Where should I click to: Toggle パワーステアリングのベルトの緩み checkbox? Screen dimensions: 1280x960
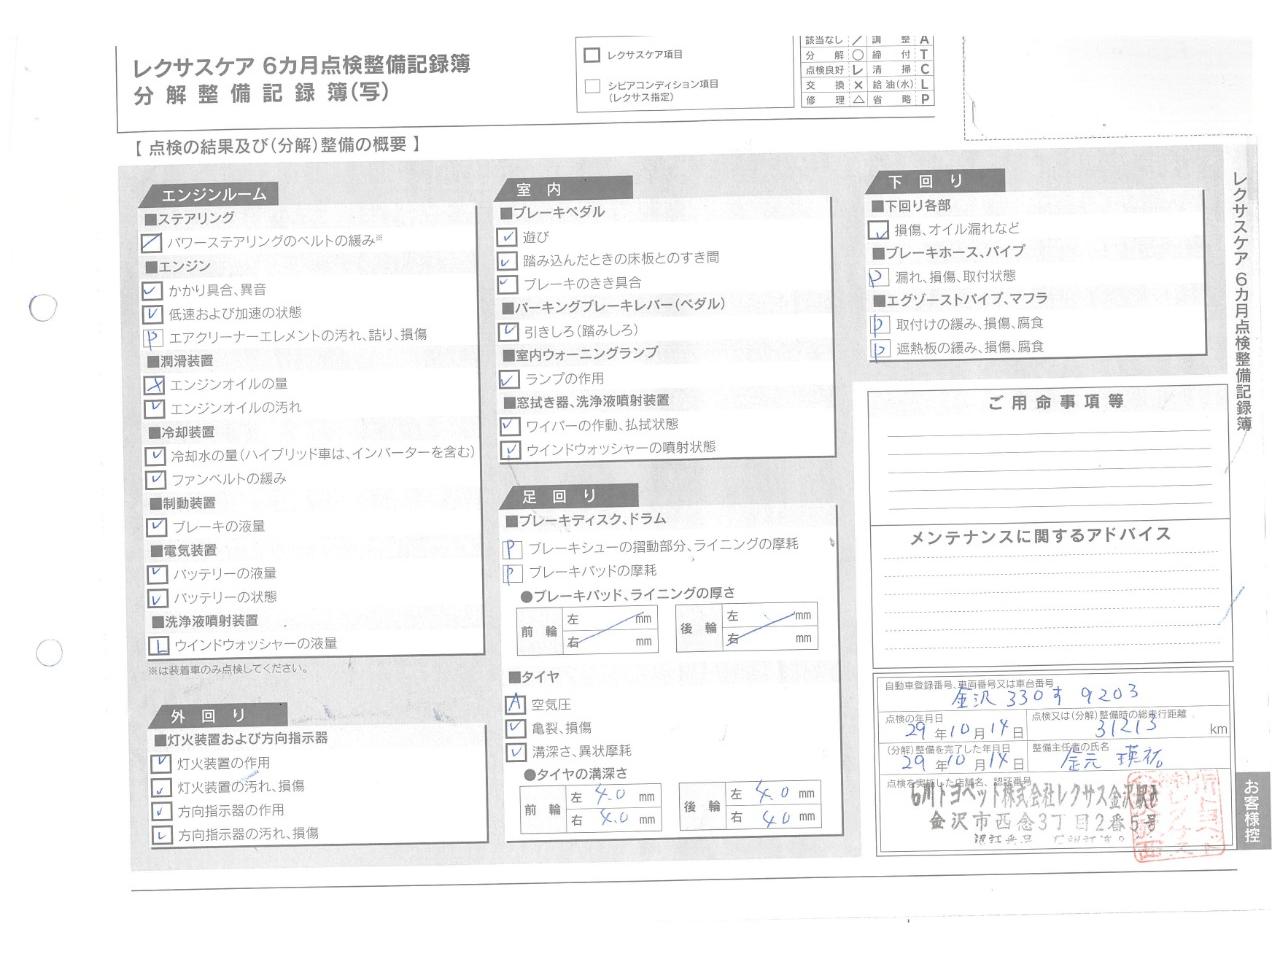tap(151, 242)
